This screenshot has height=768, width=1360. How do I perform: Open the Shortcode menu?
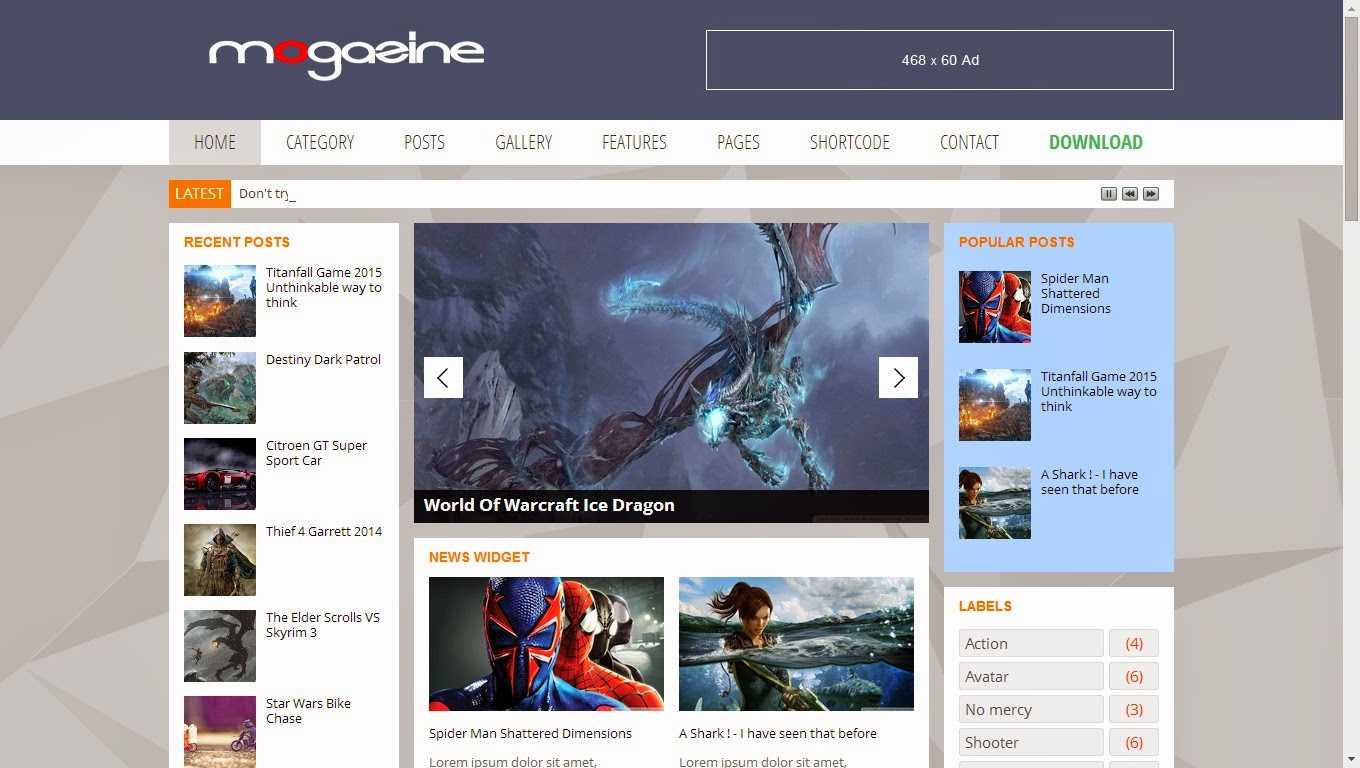(x=849, y=142)
